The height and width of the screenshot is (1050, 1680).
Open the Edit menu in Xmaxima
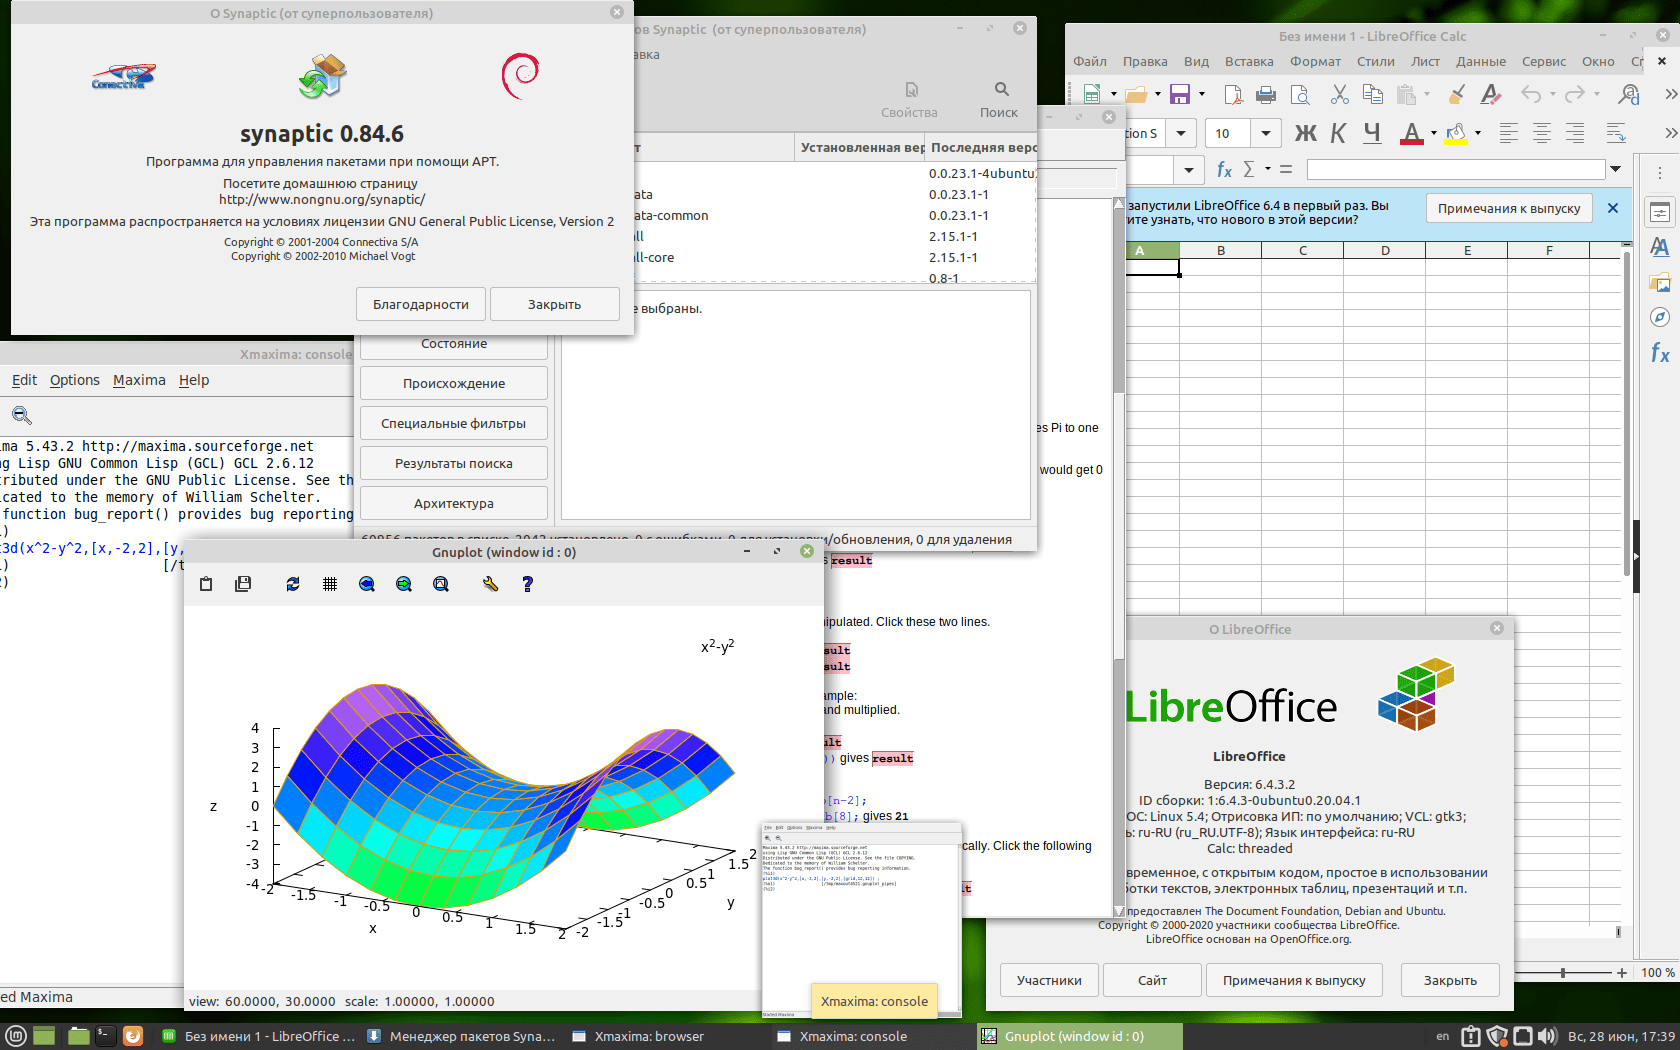click(24, 380)
